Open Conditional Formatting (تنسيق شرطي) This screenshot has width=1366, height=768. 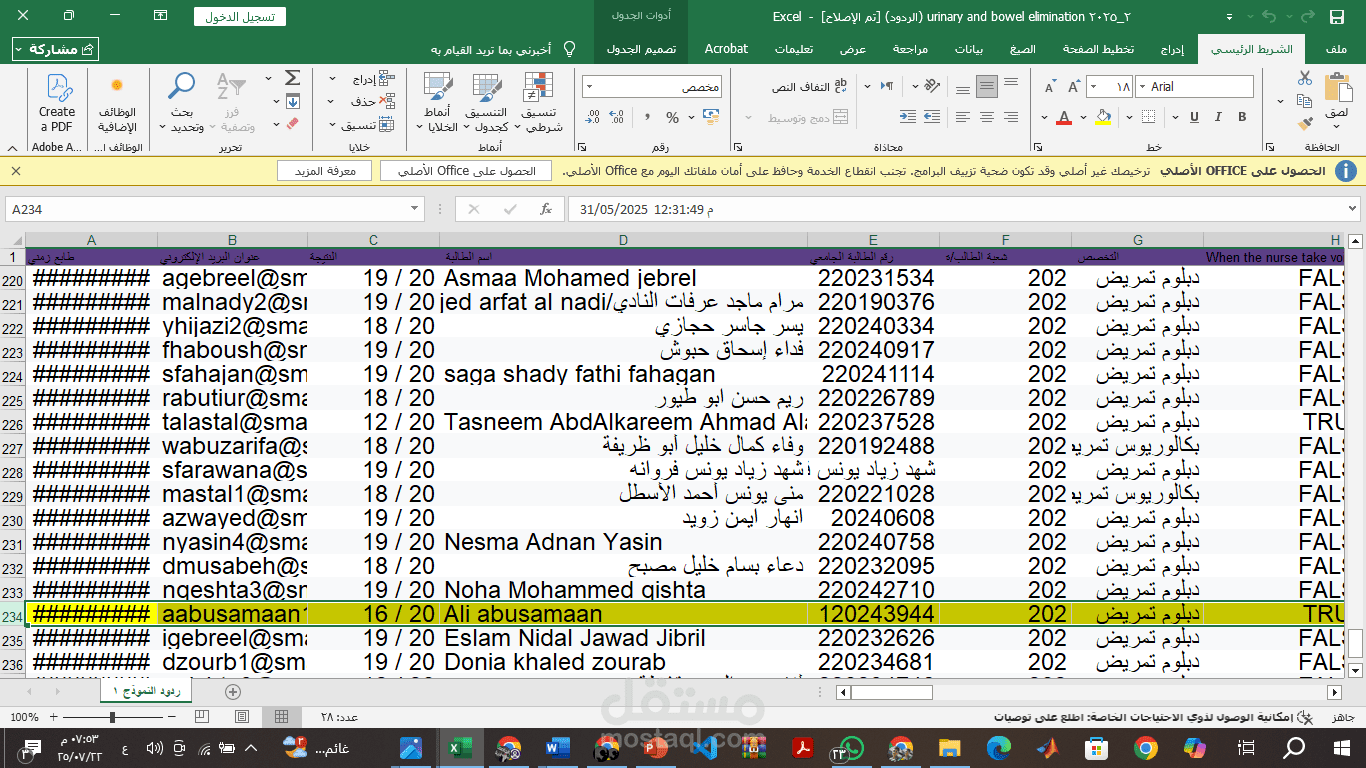point(538,103)
